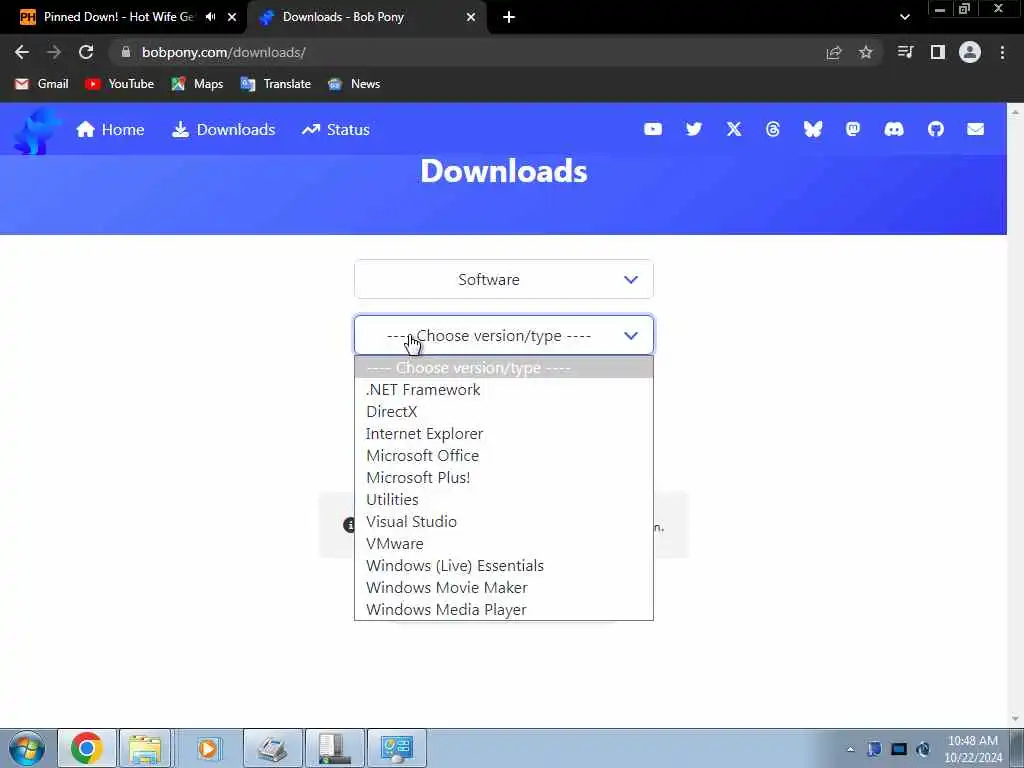Open the Twitter bird icon link
The height and width of the screenshot is (768, 1024).
(694, 129)
